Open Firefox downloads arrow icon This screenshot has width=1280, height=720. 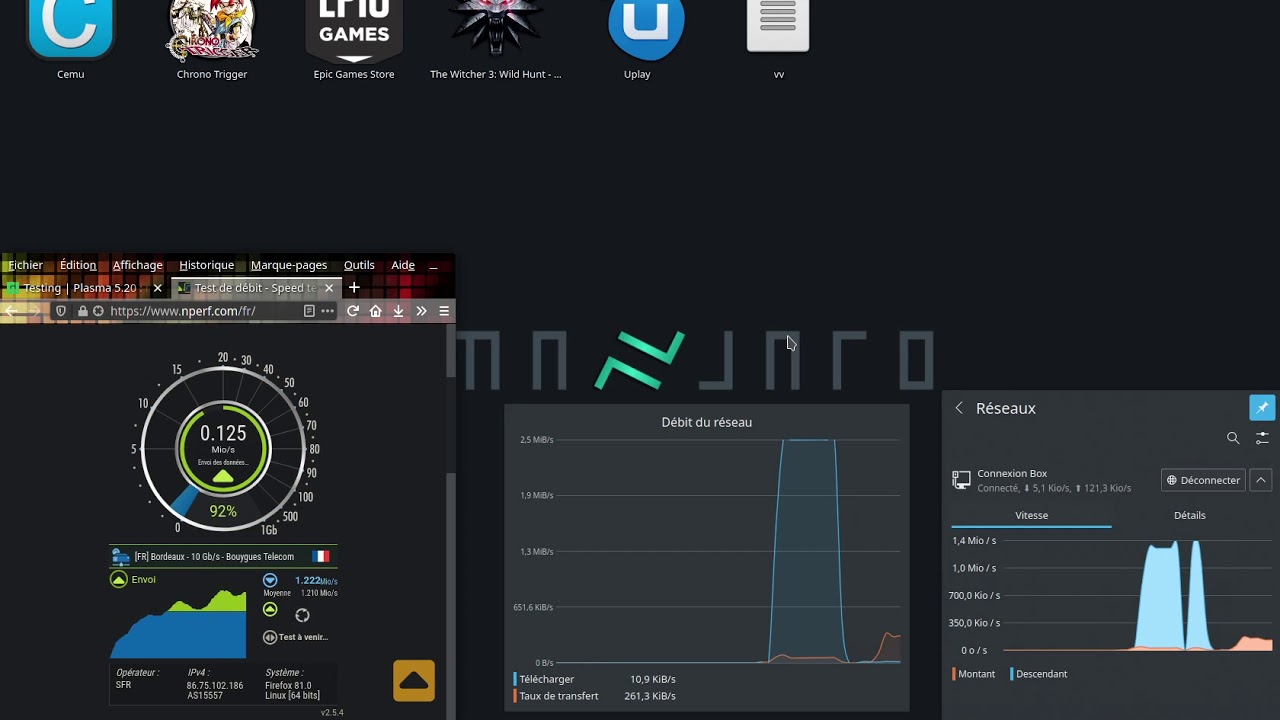398,311
